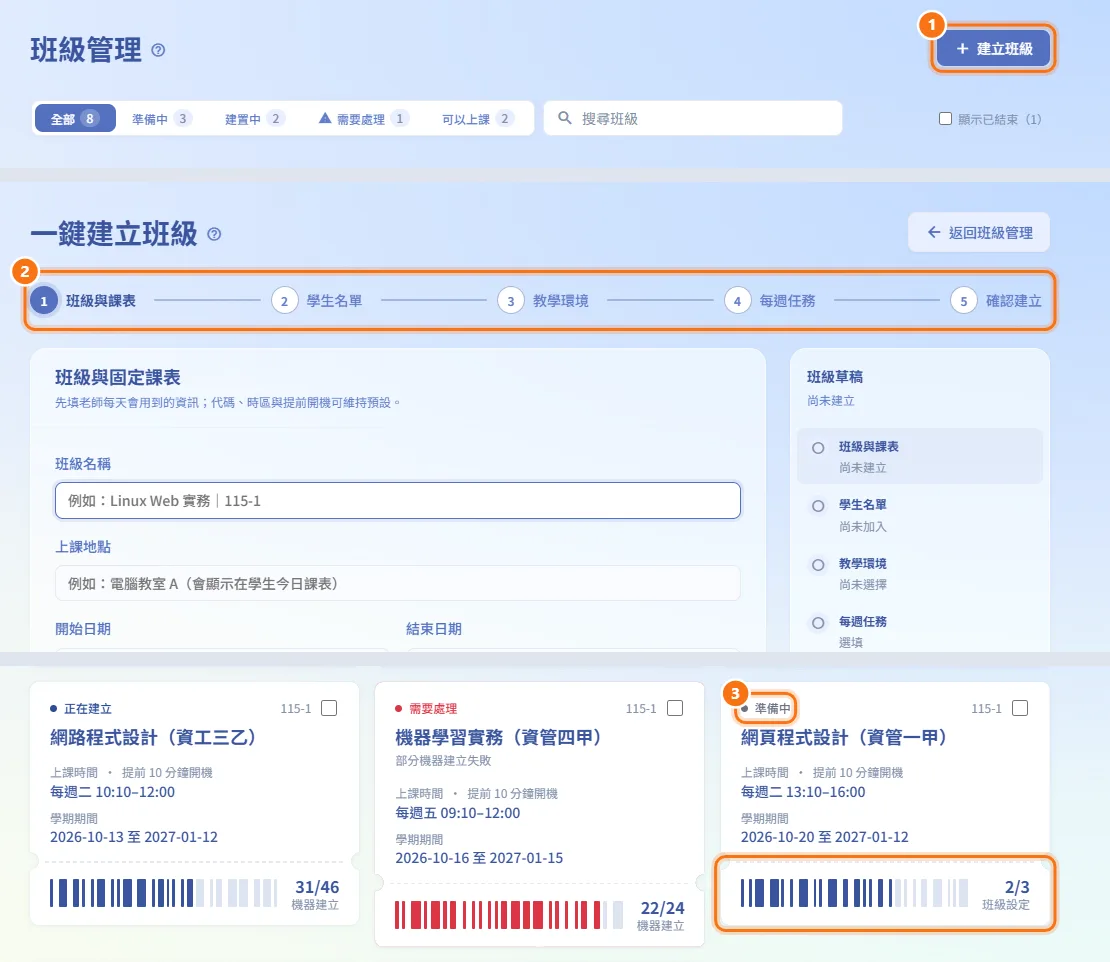Viewport: 1110px width, 962px height.
Task: Select 教學環境 item in draft sidebar
Action: click(920, 573)
